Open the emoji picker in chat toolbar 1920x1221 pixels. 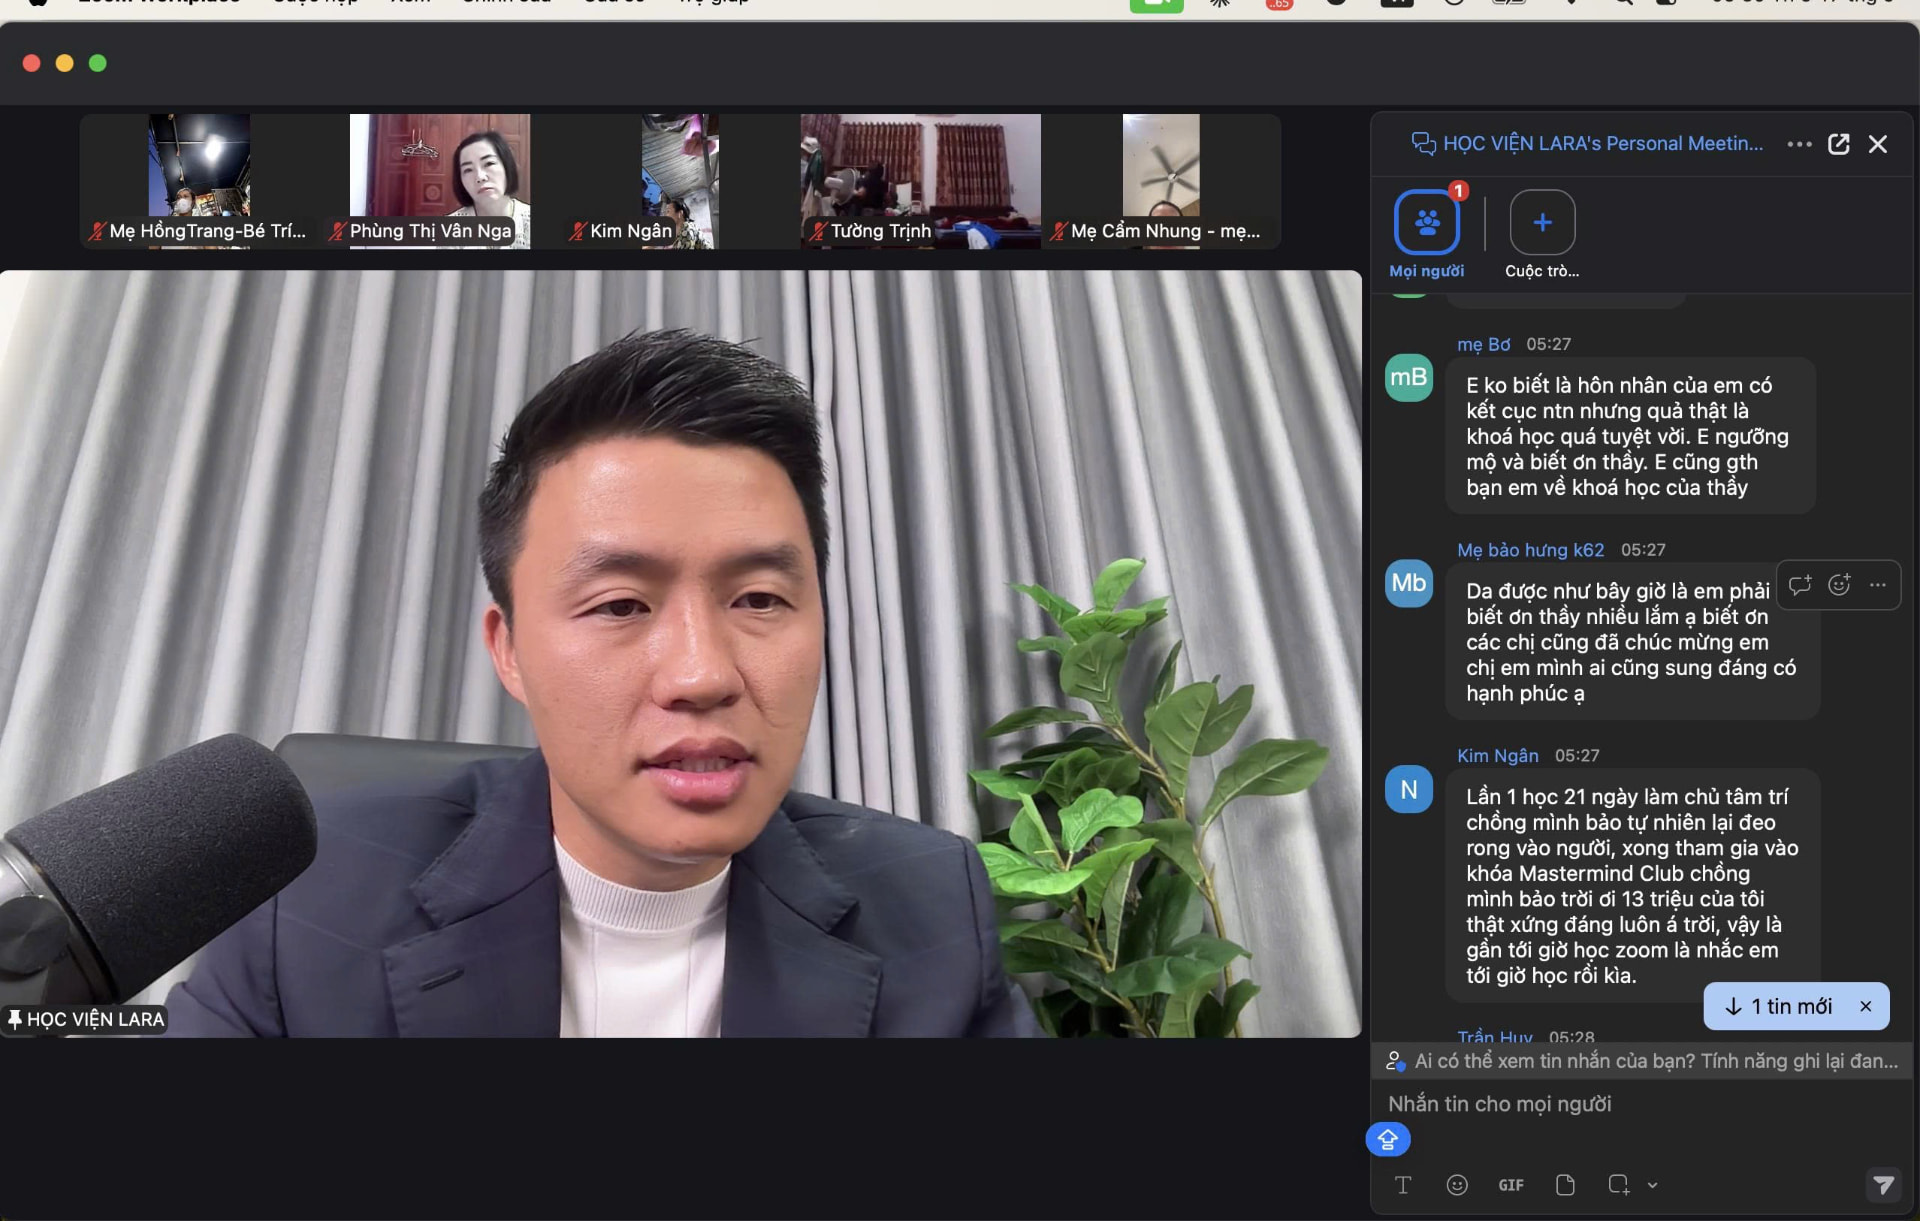coord(1457,1185)
